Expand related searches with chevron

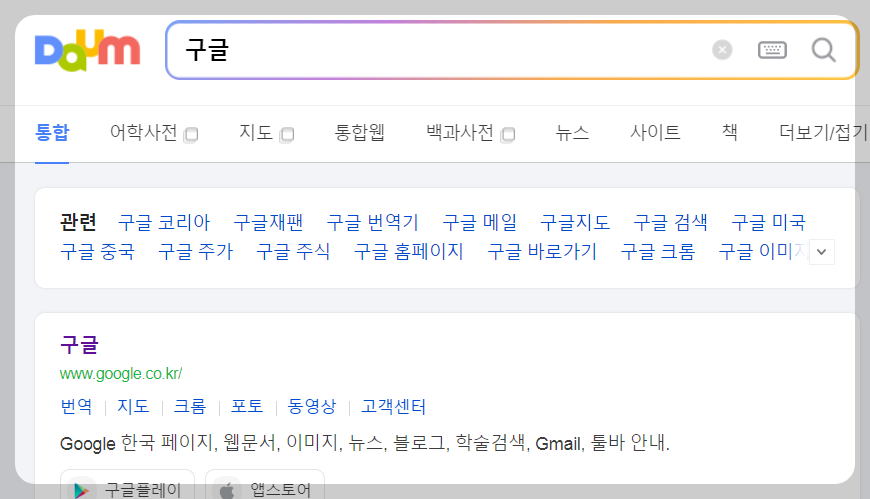[x=822, y=252]
